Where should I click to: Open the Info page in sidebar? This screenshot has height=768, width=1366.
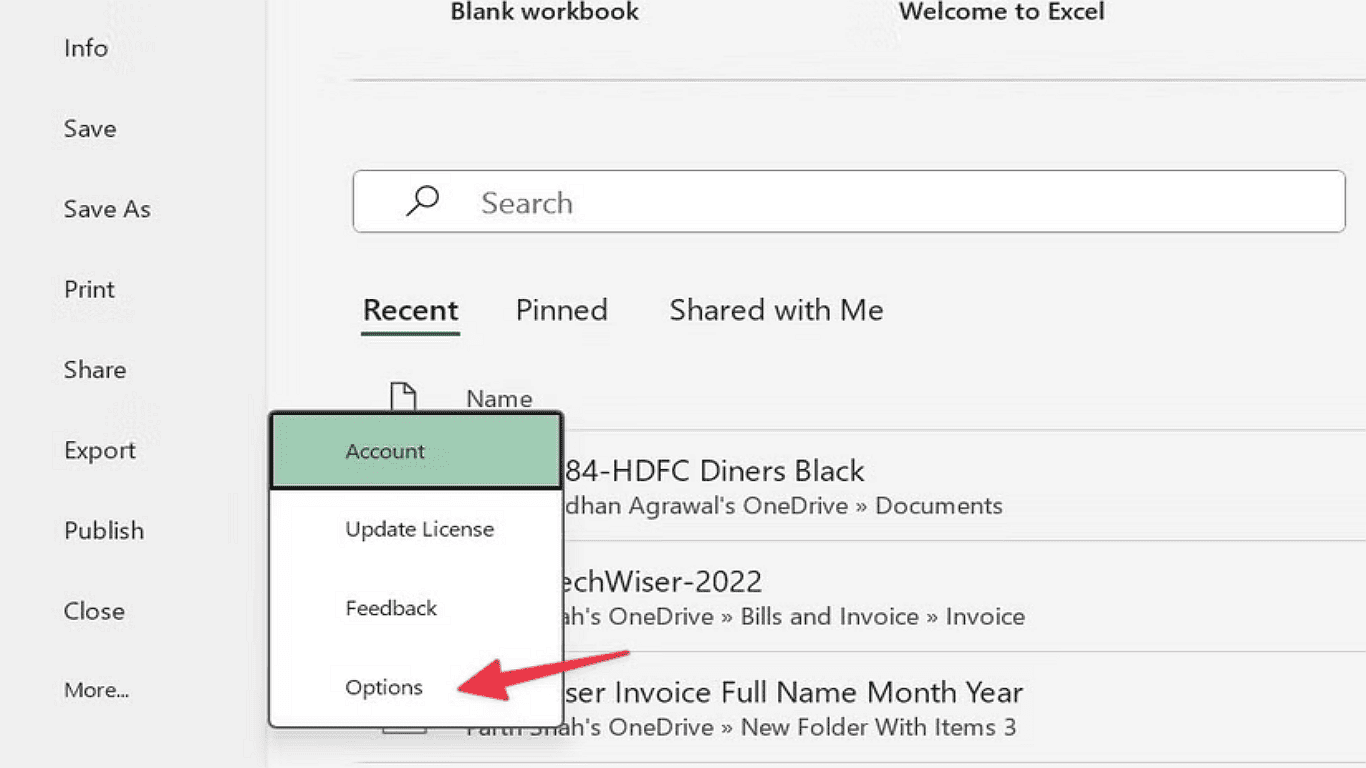pos(86,48)
